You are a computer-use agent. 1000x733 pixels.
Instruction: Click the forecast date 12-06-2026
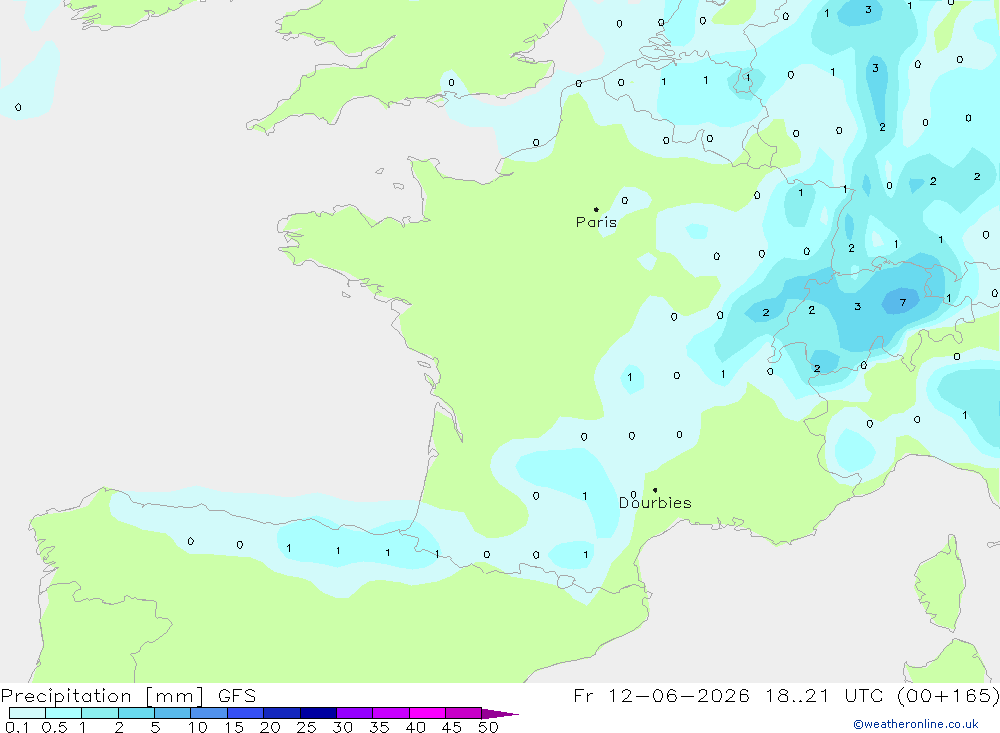tap(679, 695)
